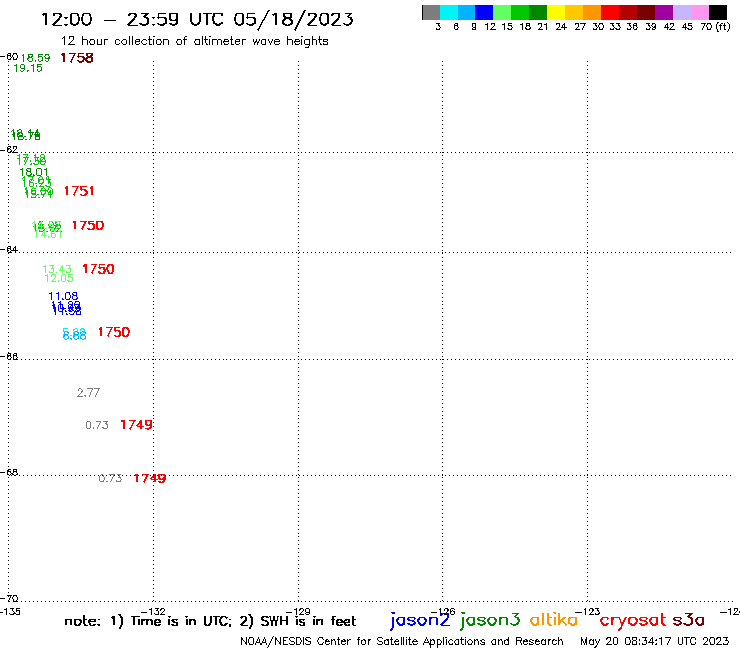The width and height of the screenshot is (740, 650).
Task: Click the note about UTC time and SWH feet
Action: tap(210, 621)
